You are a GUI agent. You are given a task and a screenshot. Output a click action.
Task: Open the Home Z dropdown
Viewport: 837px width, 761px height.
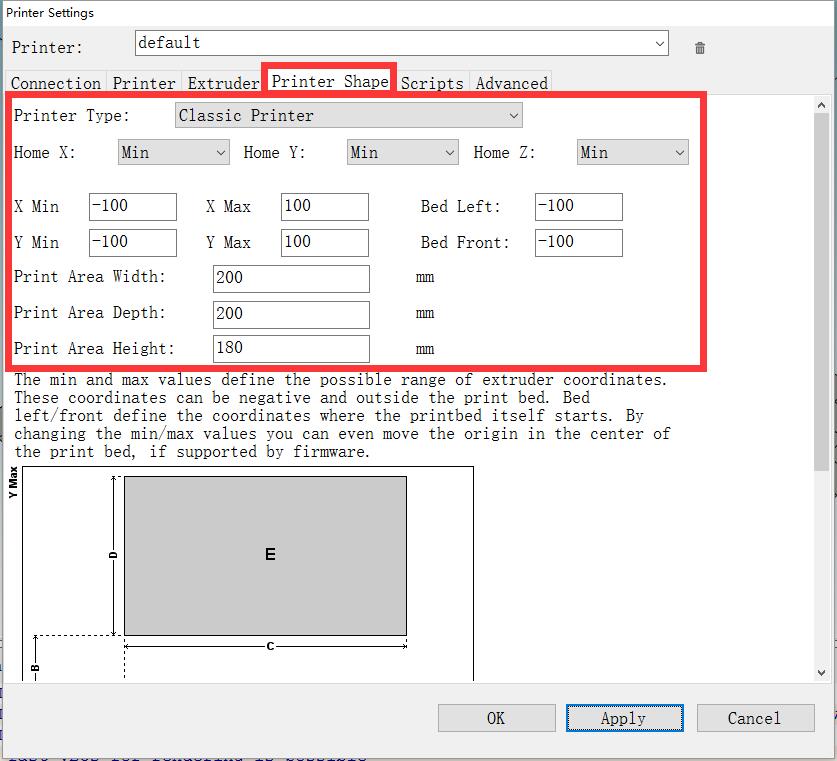tap(632, 152)
